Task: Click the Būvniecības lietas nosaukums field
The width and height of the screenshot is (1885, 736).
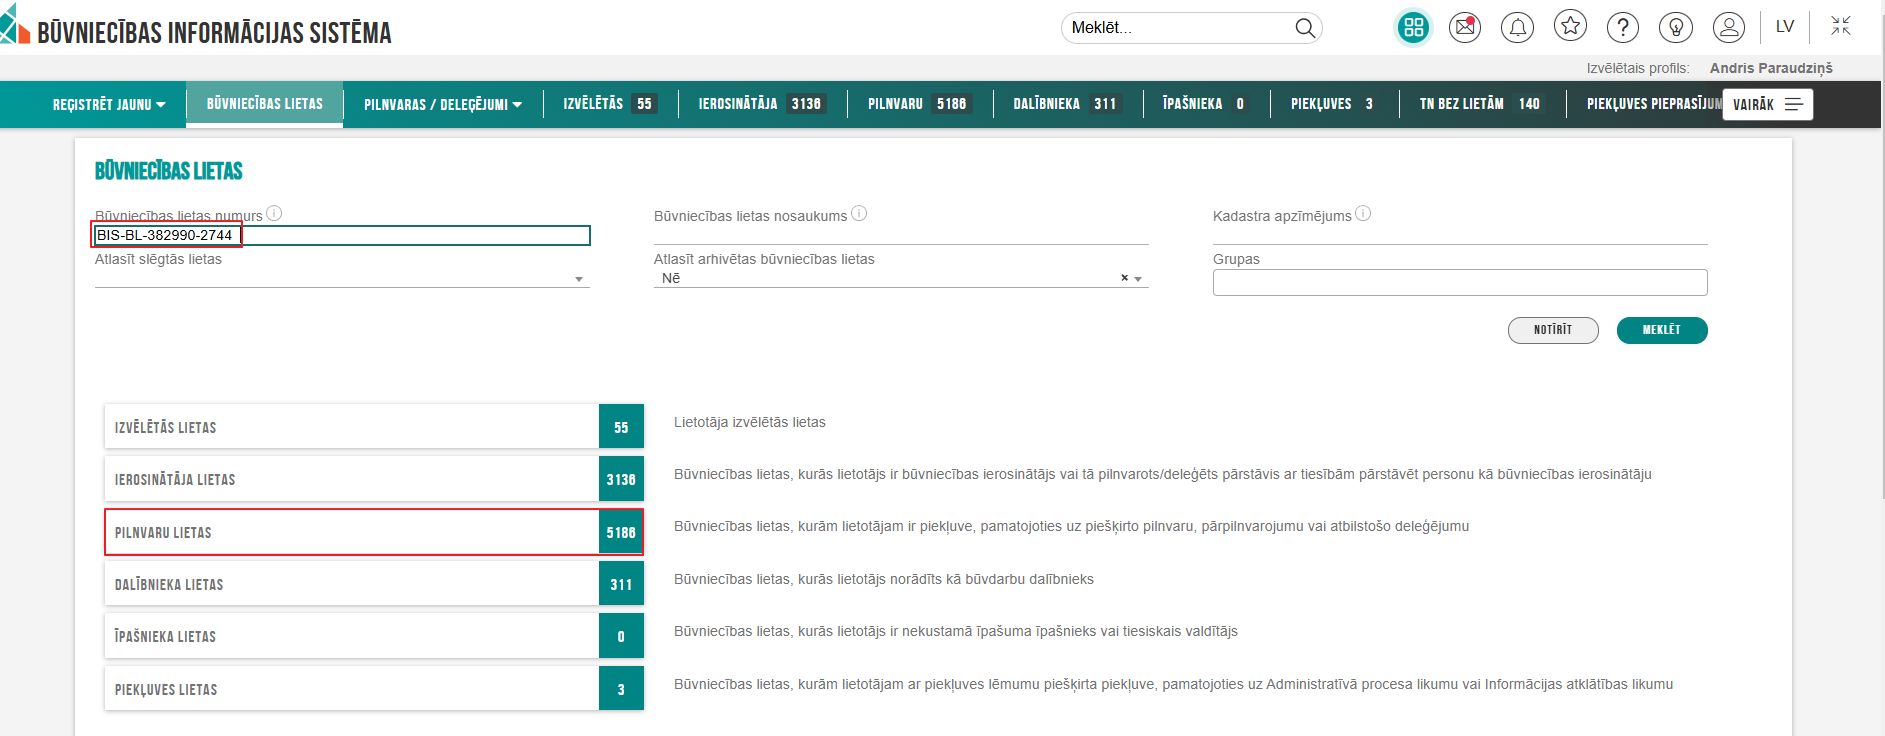Action: (901, 234)
